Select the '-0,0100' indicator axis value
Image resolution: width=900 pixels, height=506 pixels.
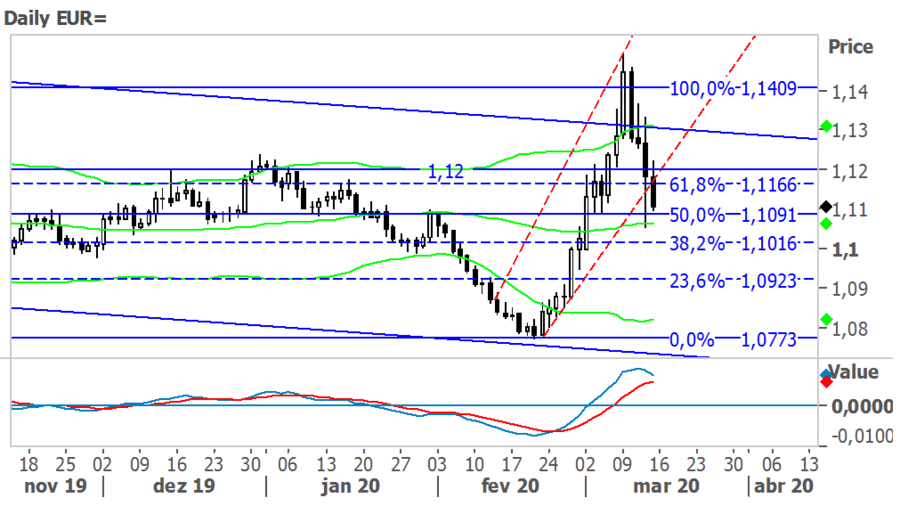[862, 437]
